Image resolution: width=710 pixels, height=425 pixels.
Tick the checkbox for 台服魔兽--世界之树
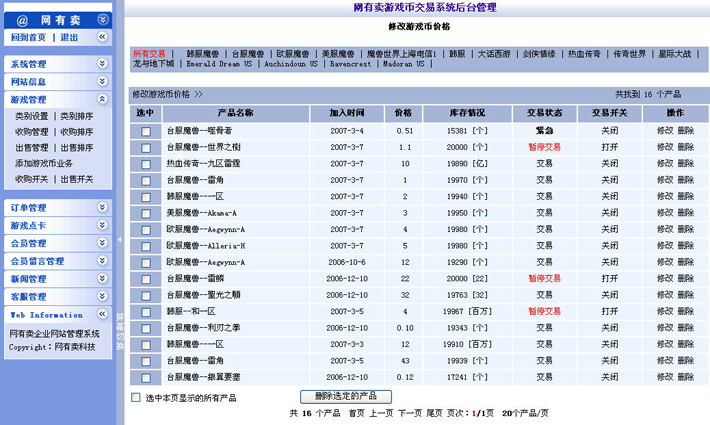146,148
